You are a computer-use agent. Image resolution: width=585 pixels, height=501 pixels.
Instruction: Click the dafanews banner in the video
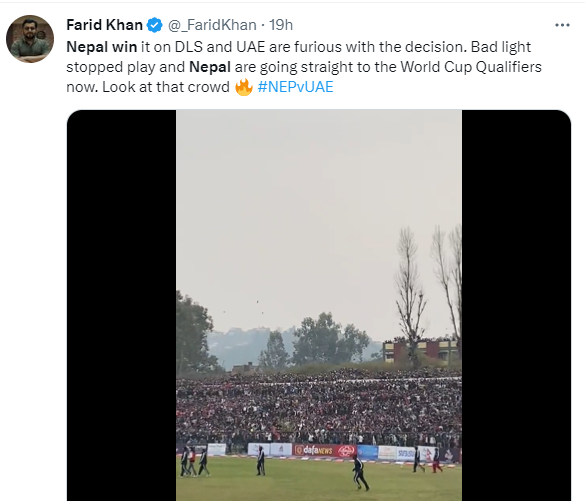tap(324, 451)
